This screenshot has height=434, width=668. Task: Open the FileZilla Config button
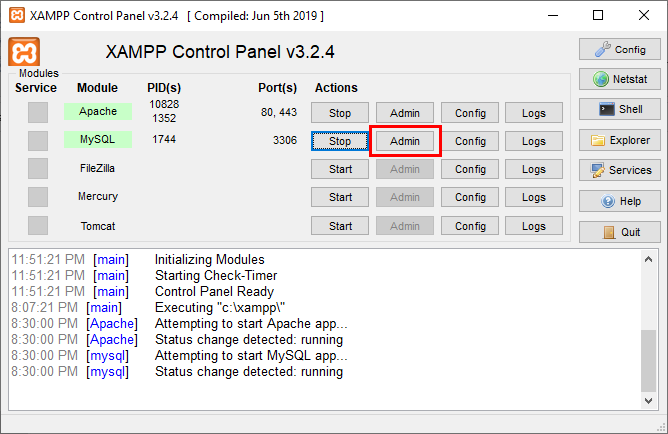pos(470,169)
